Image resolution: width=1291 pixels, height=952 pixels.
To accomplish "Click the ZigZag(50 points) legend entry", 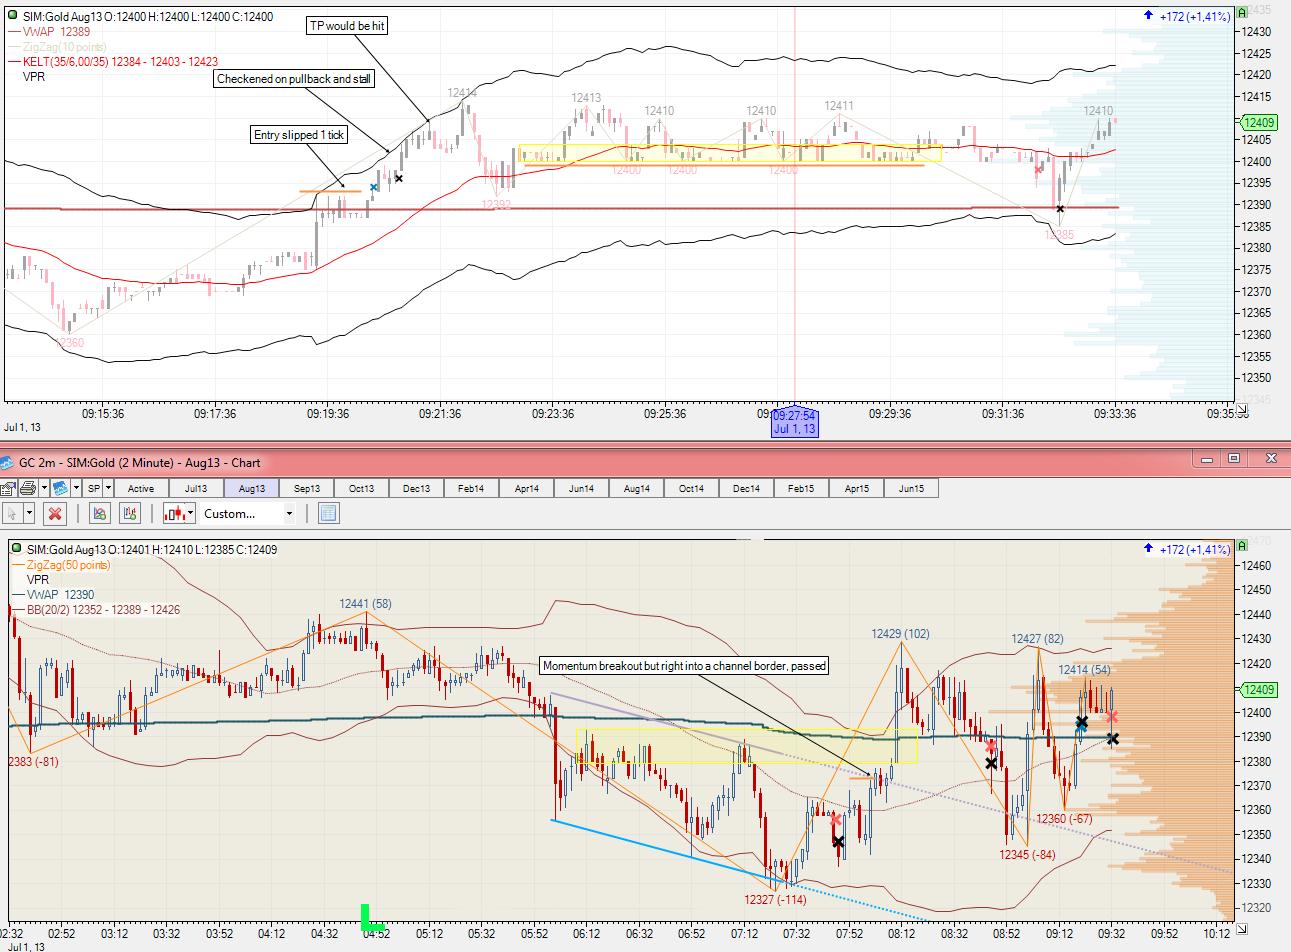I will tap(61, 565).
